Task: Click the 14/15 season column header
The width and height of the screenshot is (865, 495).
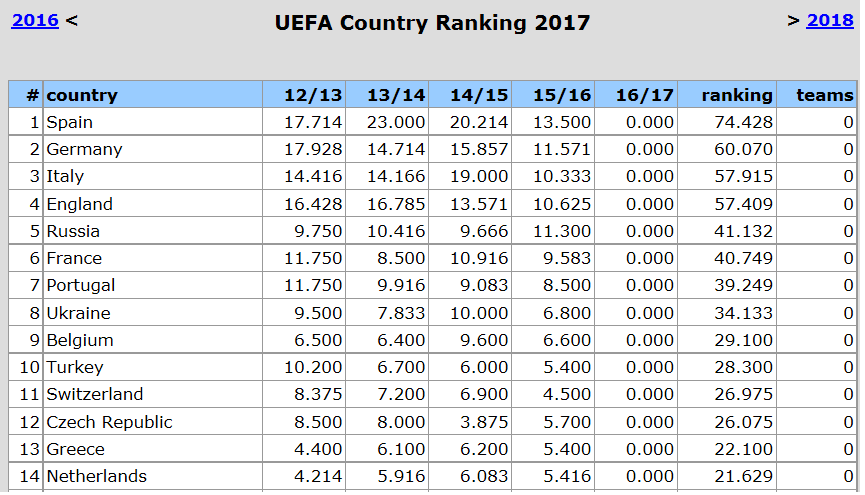Action: click(479, 95)
